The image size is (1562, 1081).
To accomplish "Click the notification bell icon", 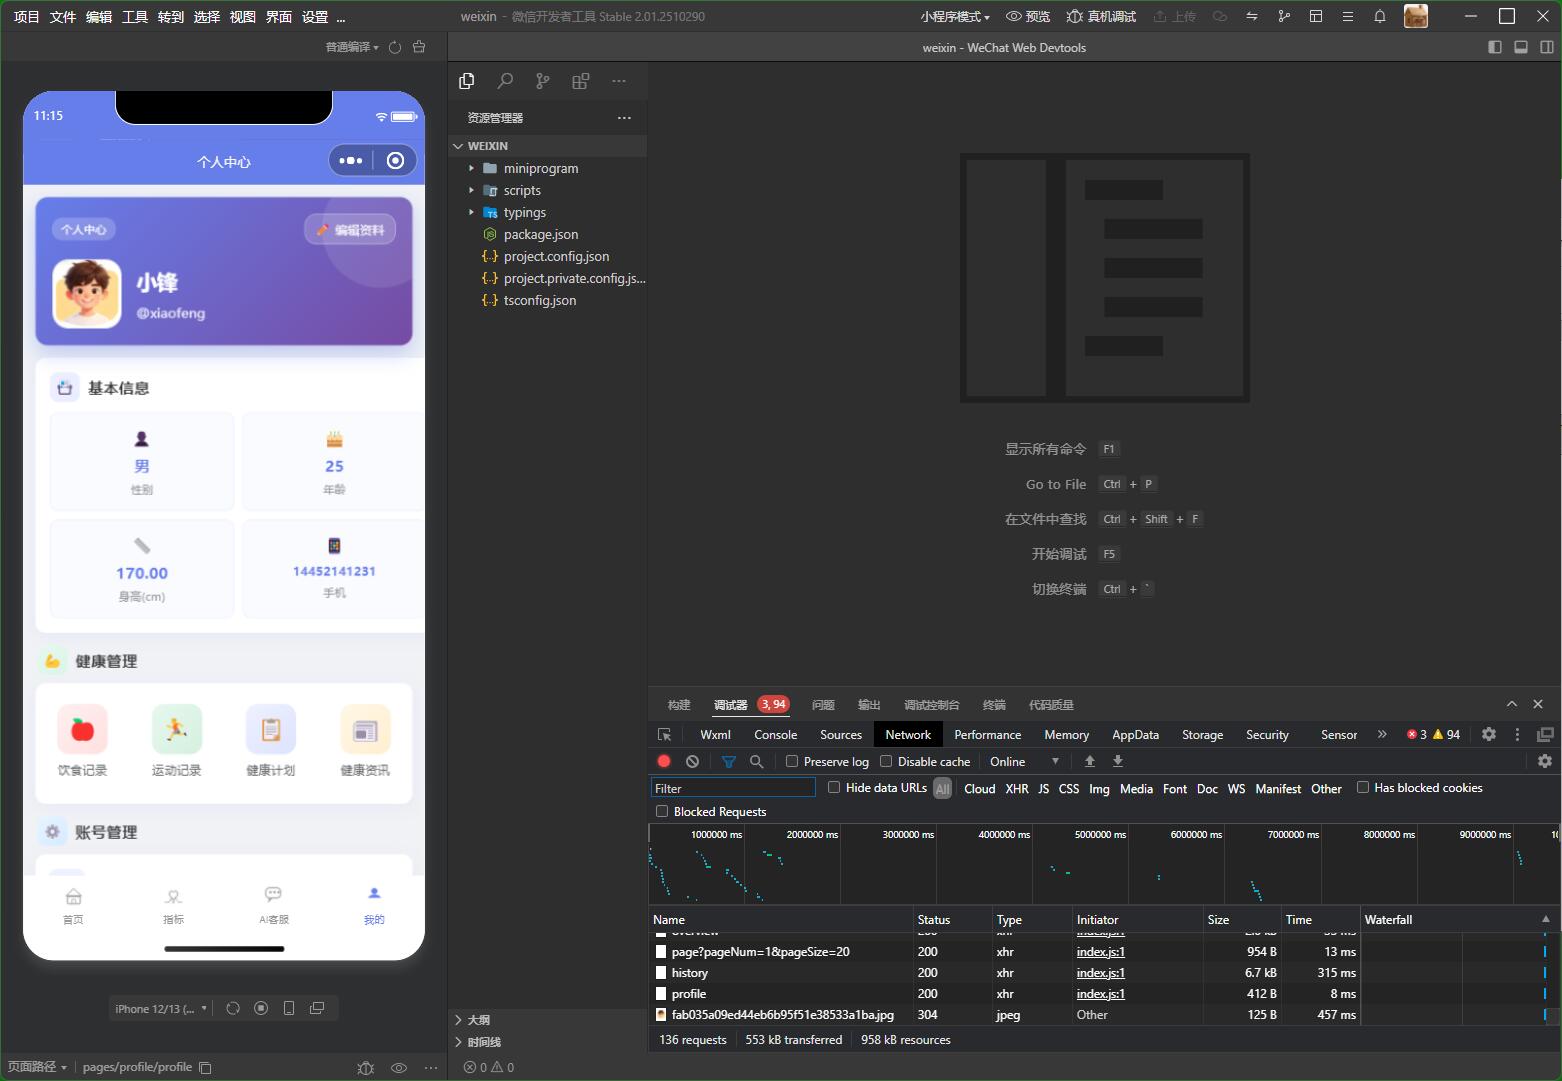I will (1380, 16).
